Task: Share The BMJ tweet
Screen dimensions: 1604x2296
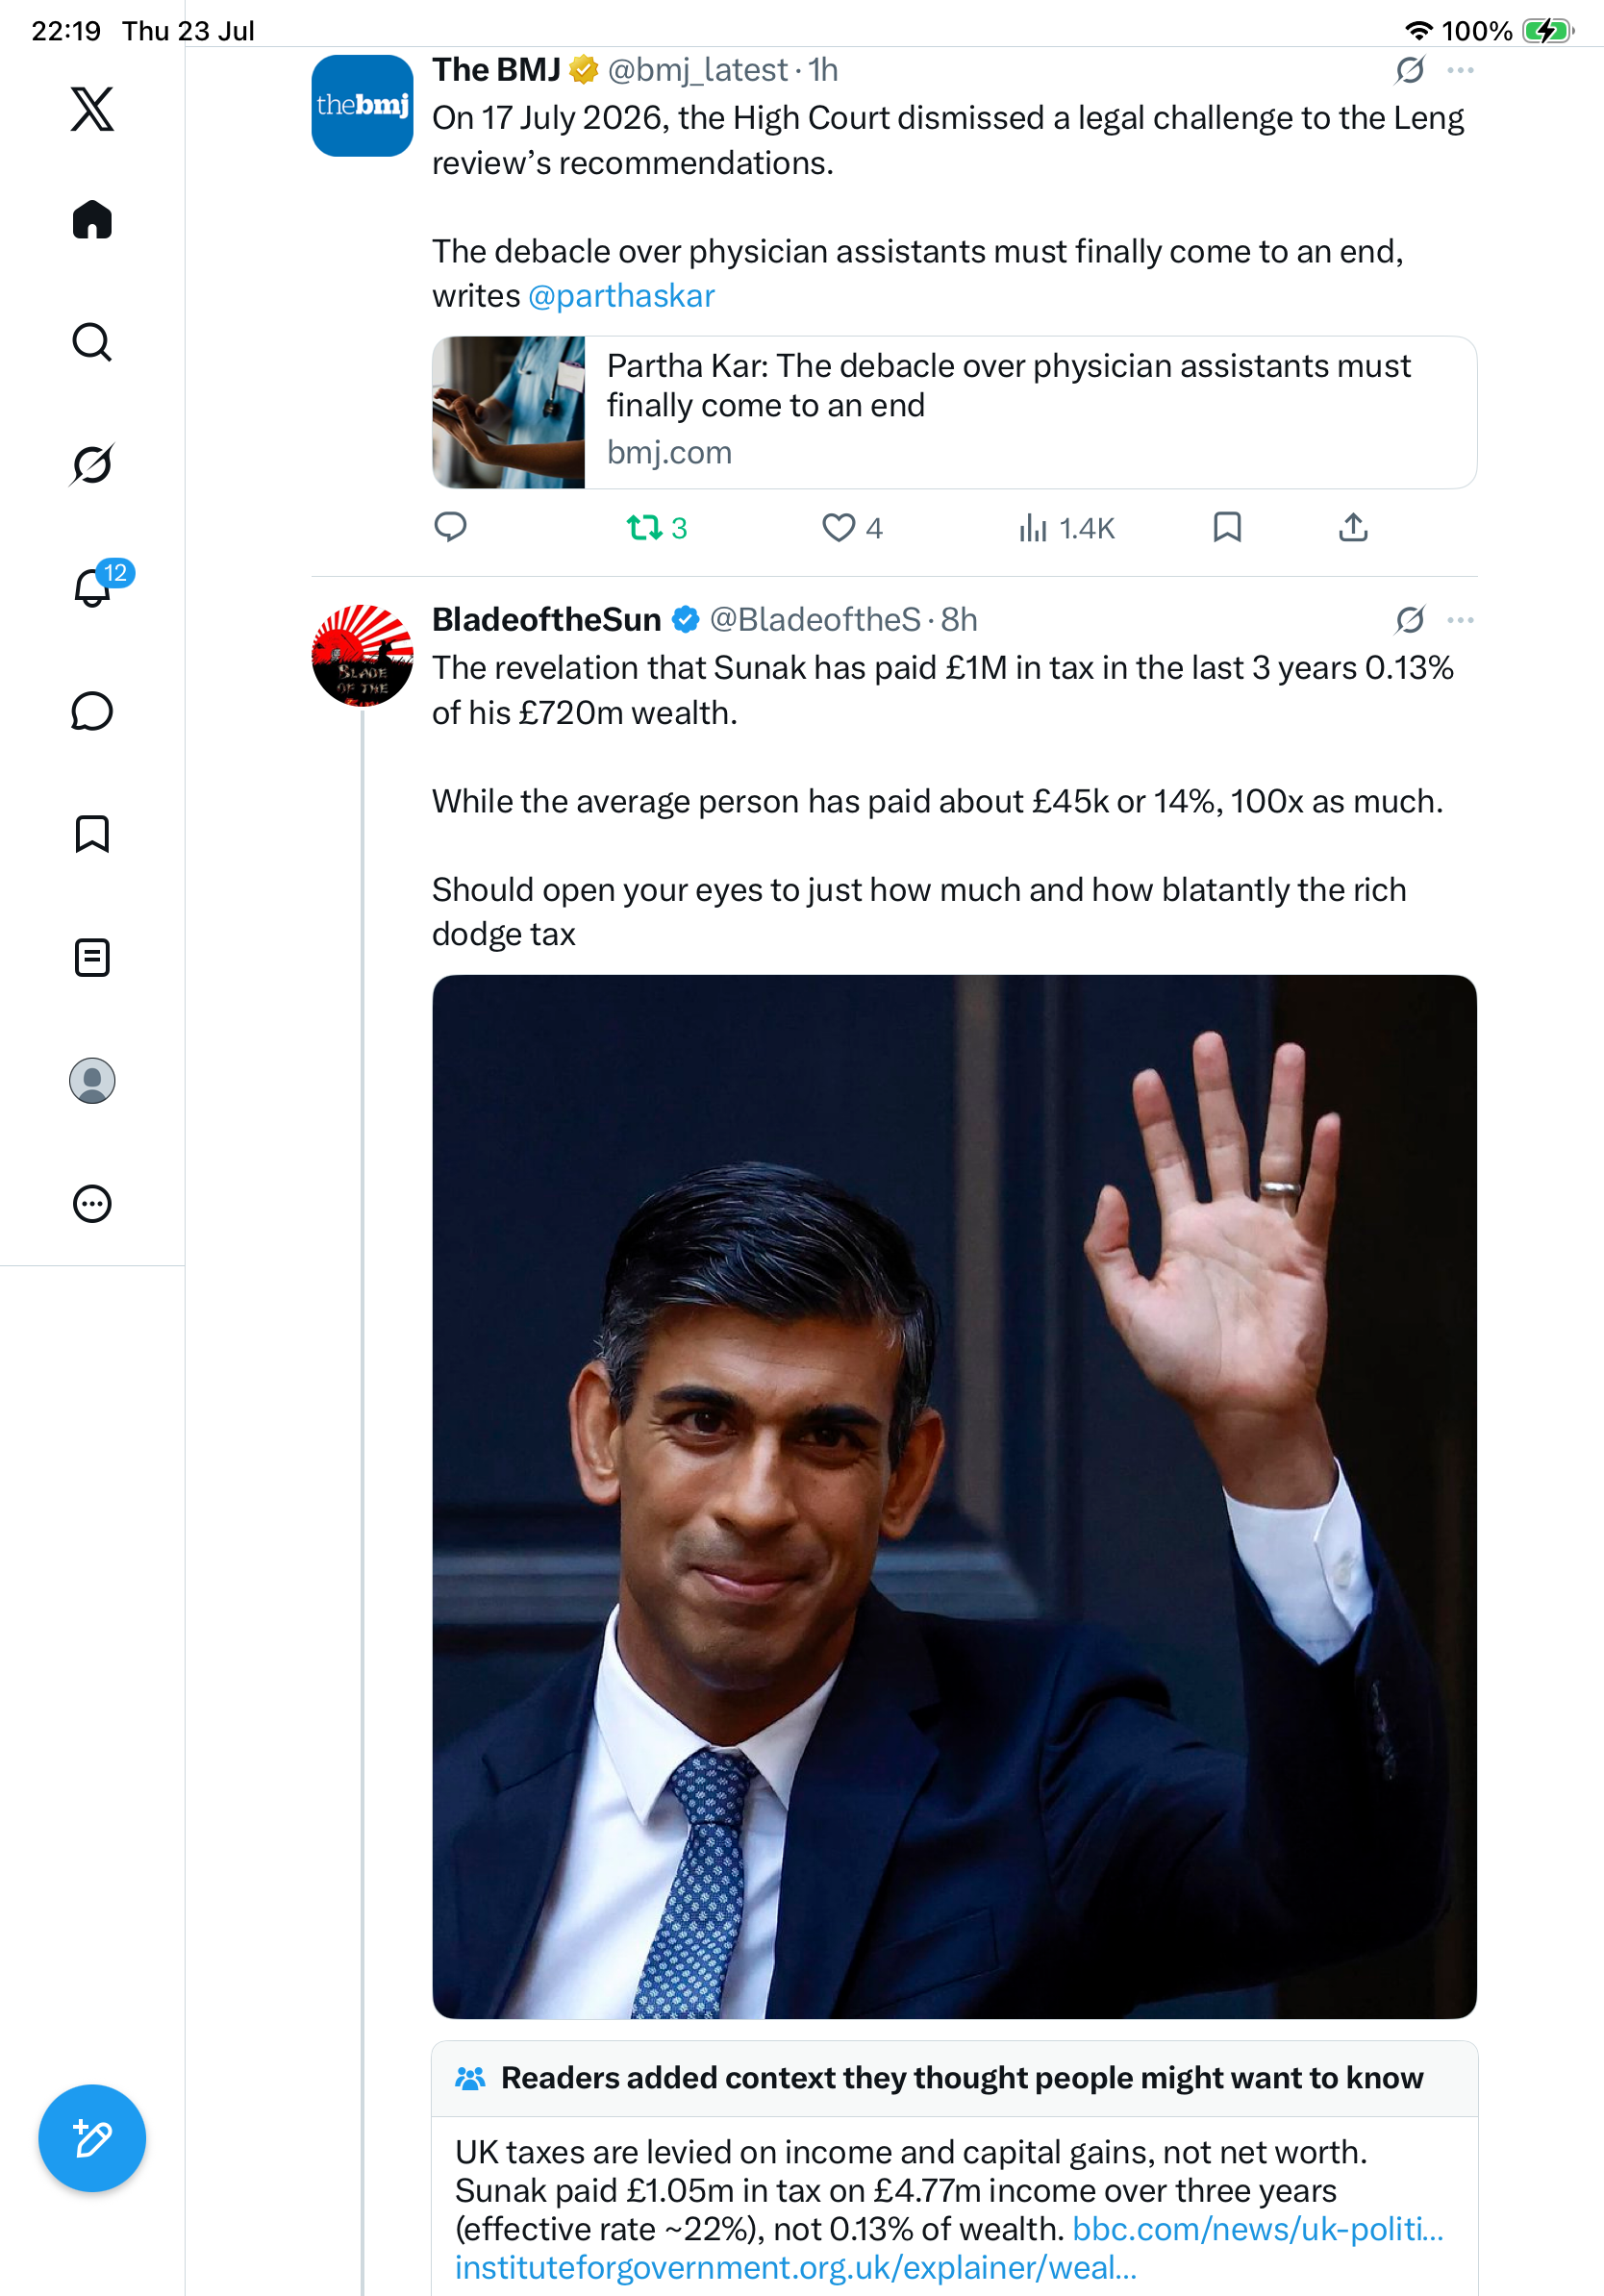Action: [x=1353, y=527]
